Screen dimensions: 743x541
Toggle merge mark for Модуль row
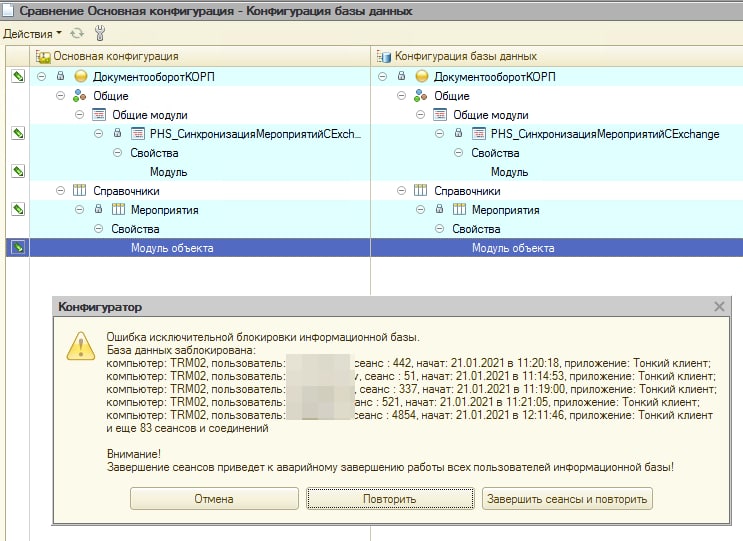(18, 171)
